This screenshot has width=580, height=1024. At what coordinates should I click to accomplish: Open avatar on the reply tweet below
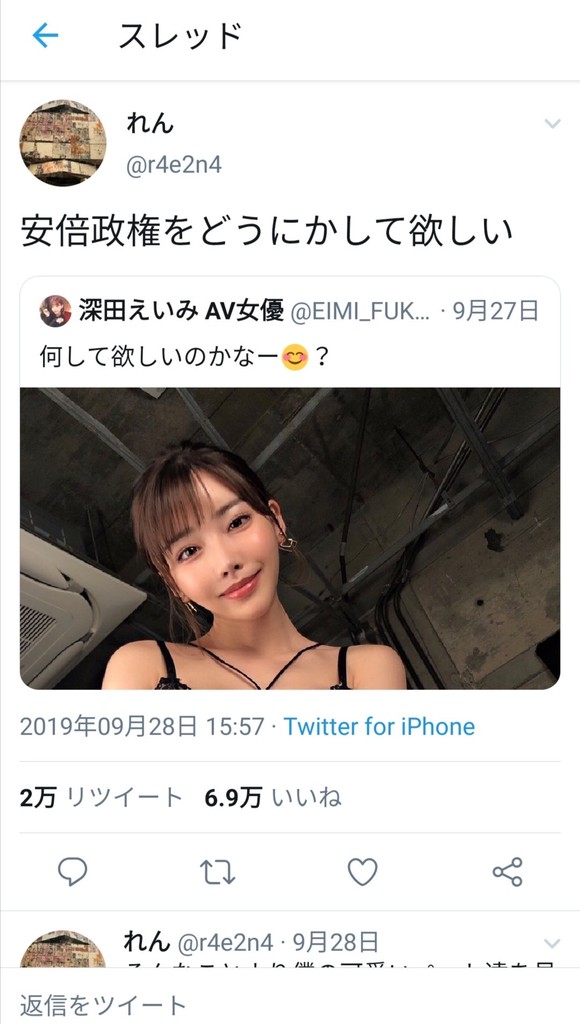(x=63, y=949)
